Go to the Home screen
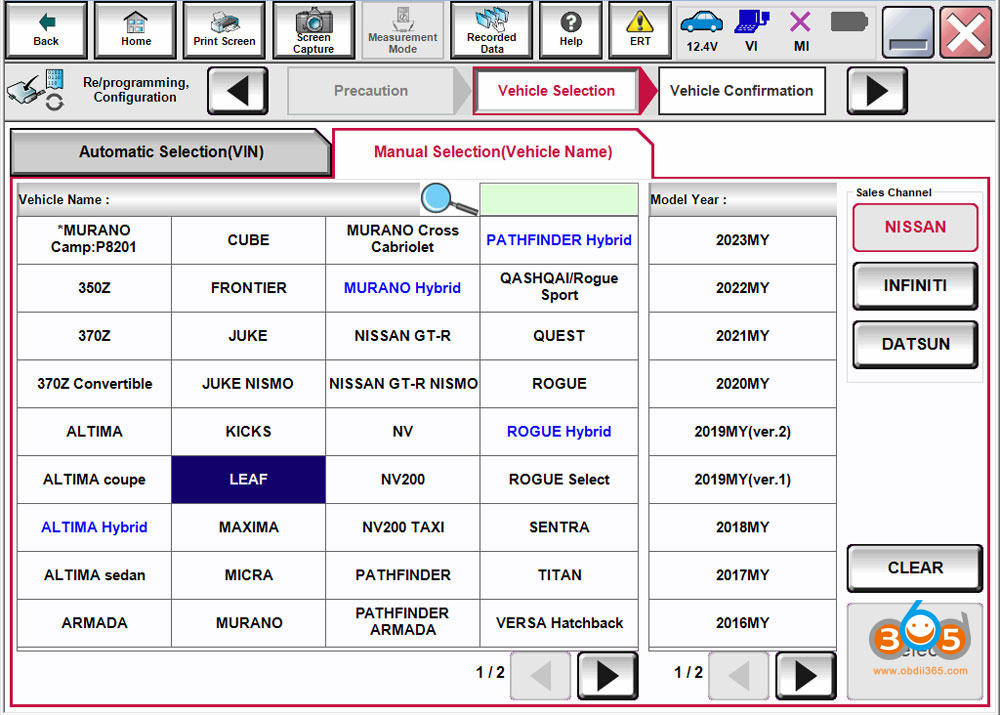 point(136,30)
